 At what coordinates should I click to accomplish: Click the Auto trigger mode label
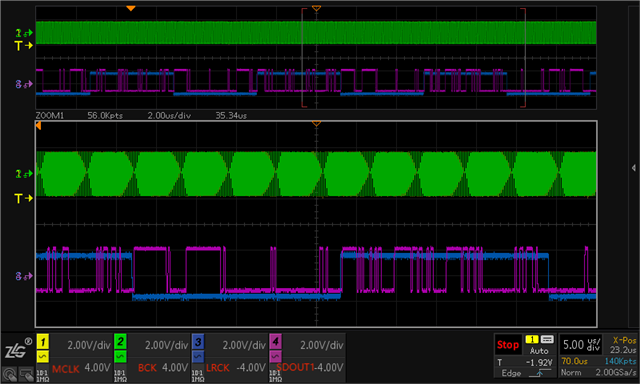539,351
